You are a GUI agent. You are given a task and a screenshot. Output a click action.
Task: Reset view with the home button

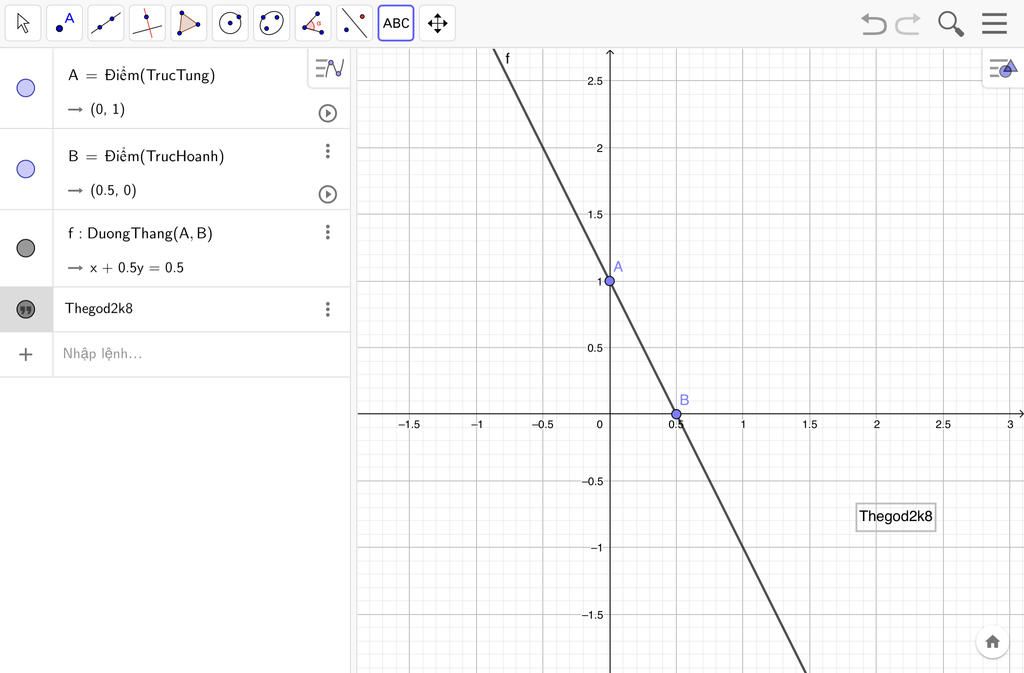coord(992,641)
